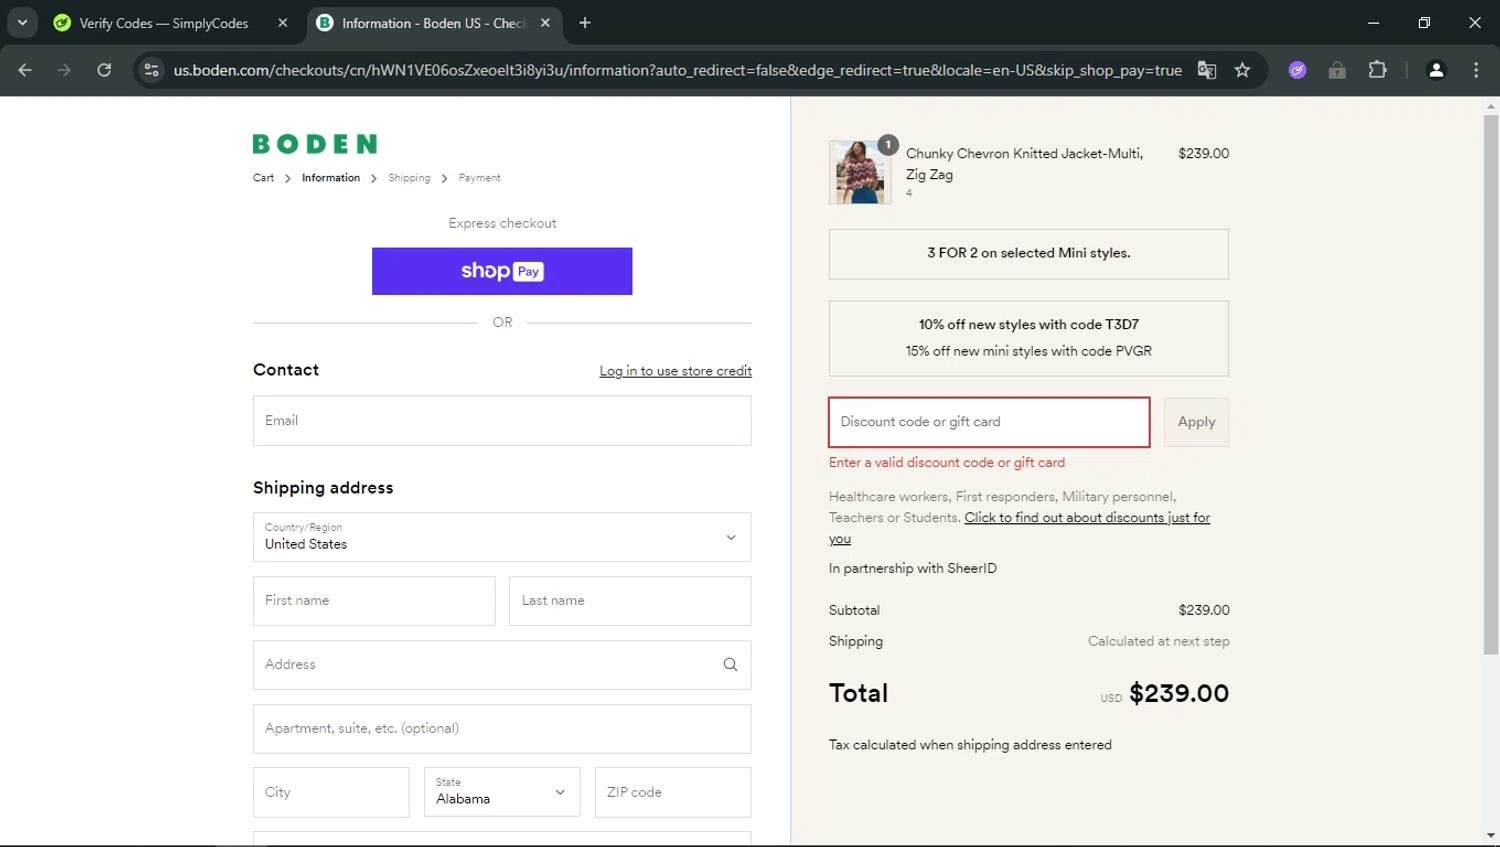Viewport: 1500px width, 847px height.
Task: Reload the current page
Action: (x=104, y=70)
